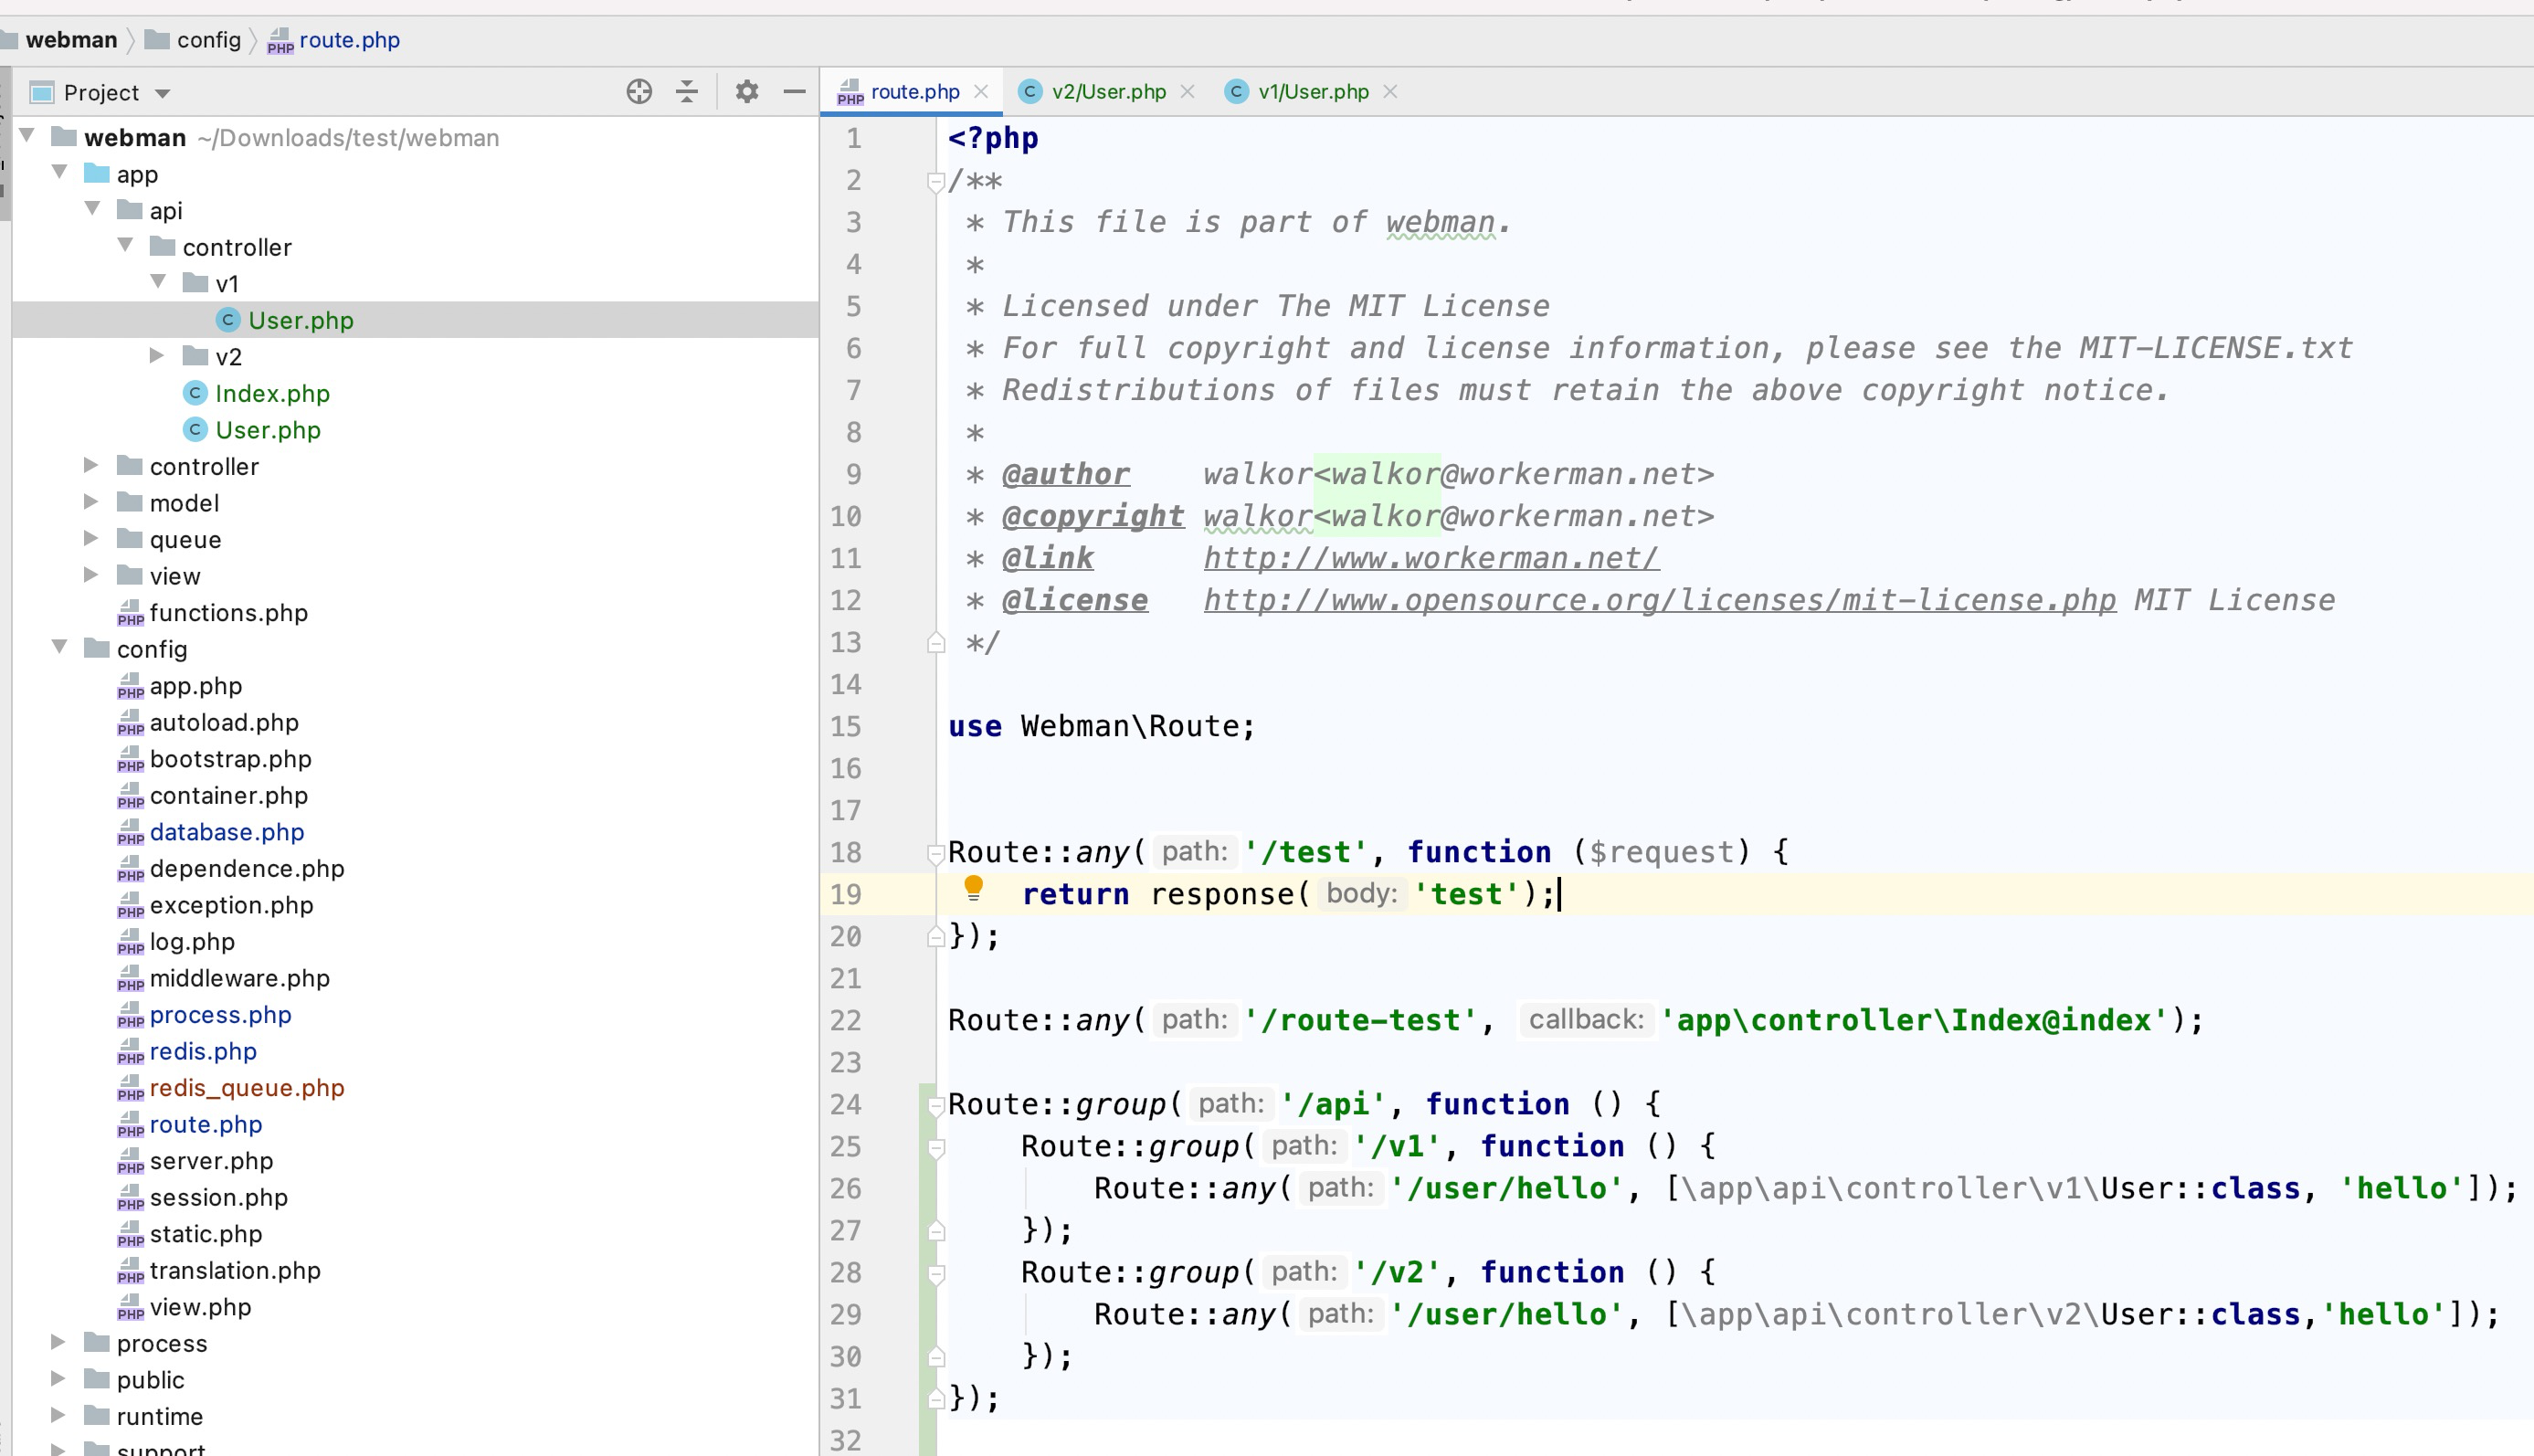
Task: Select translation.php file
Action: coord(235,1270)
